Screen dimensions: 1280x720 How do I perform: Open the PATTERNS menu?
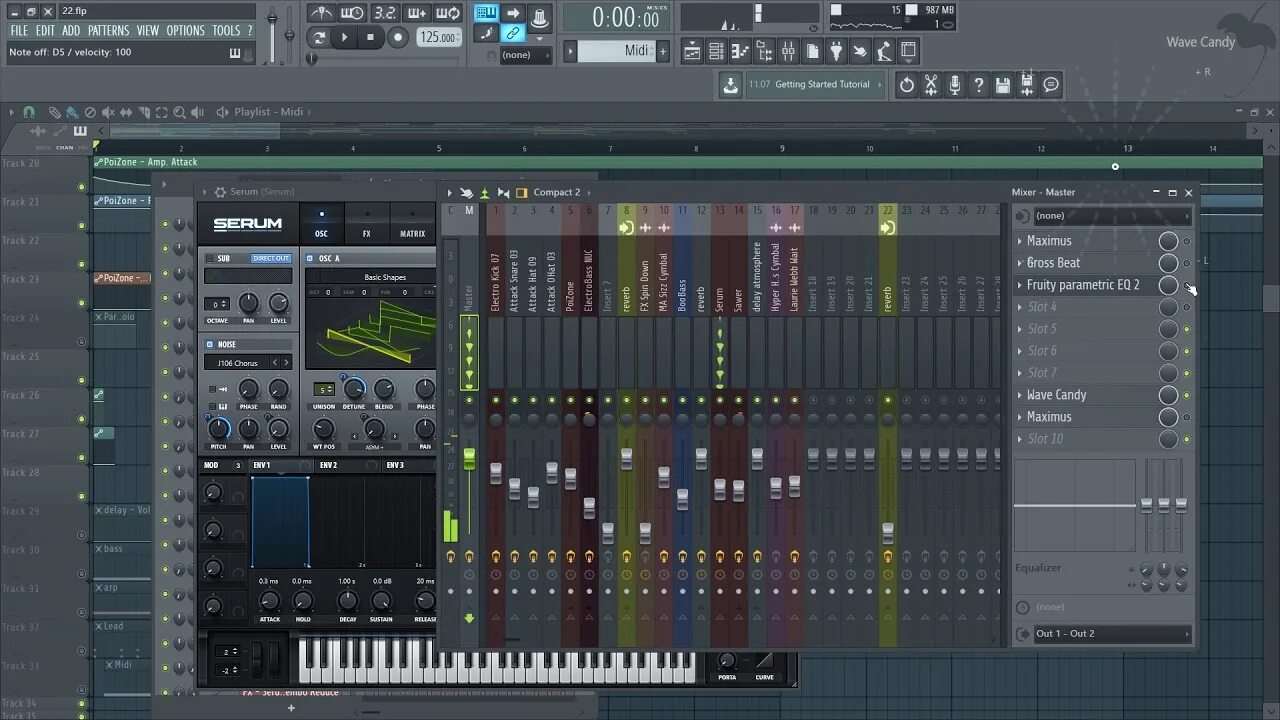pos(108,31)
